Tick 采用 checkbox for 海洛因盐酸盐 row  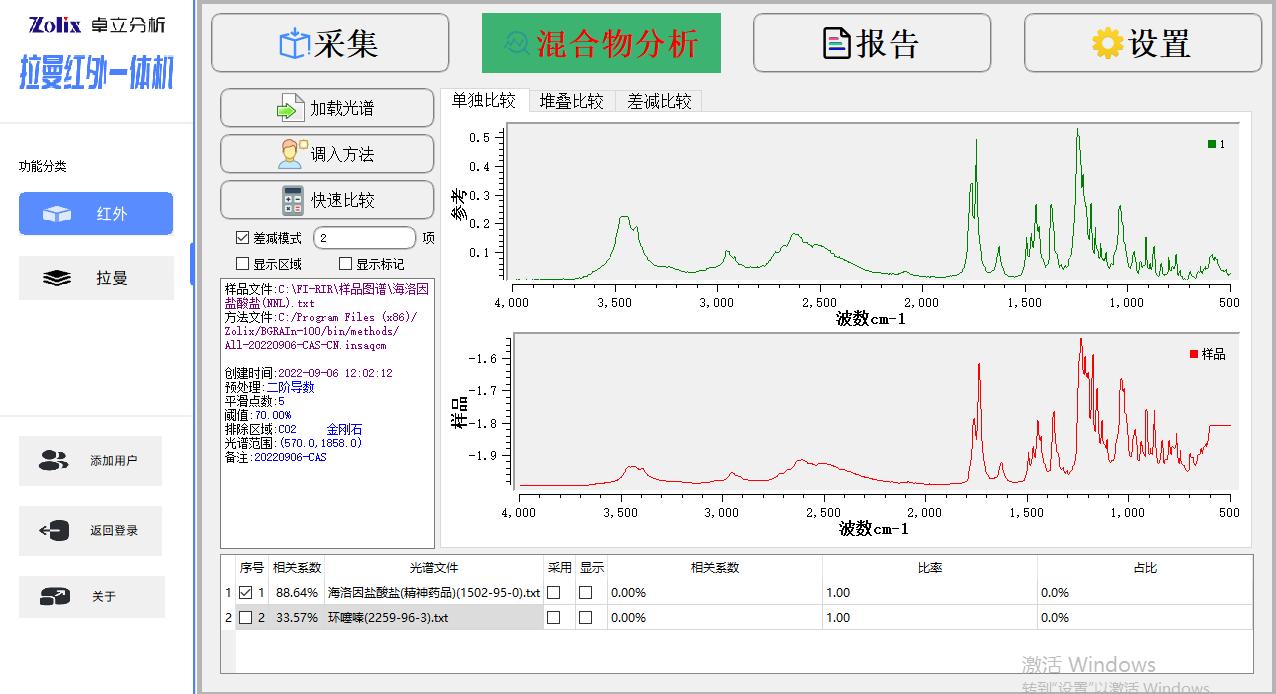coord(553,592)
